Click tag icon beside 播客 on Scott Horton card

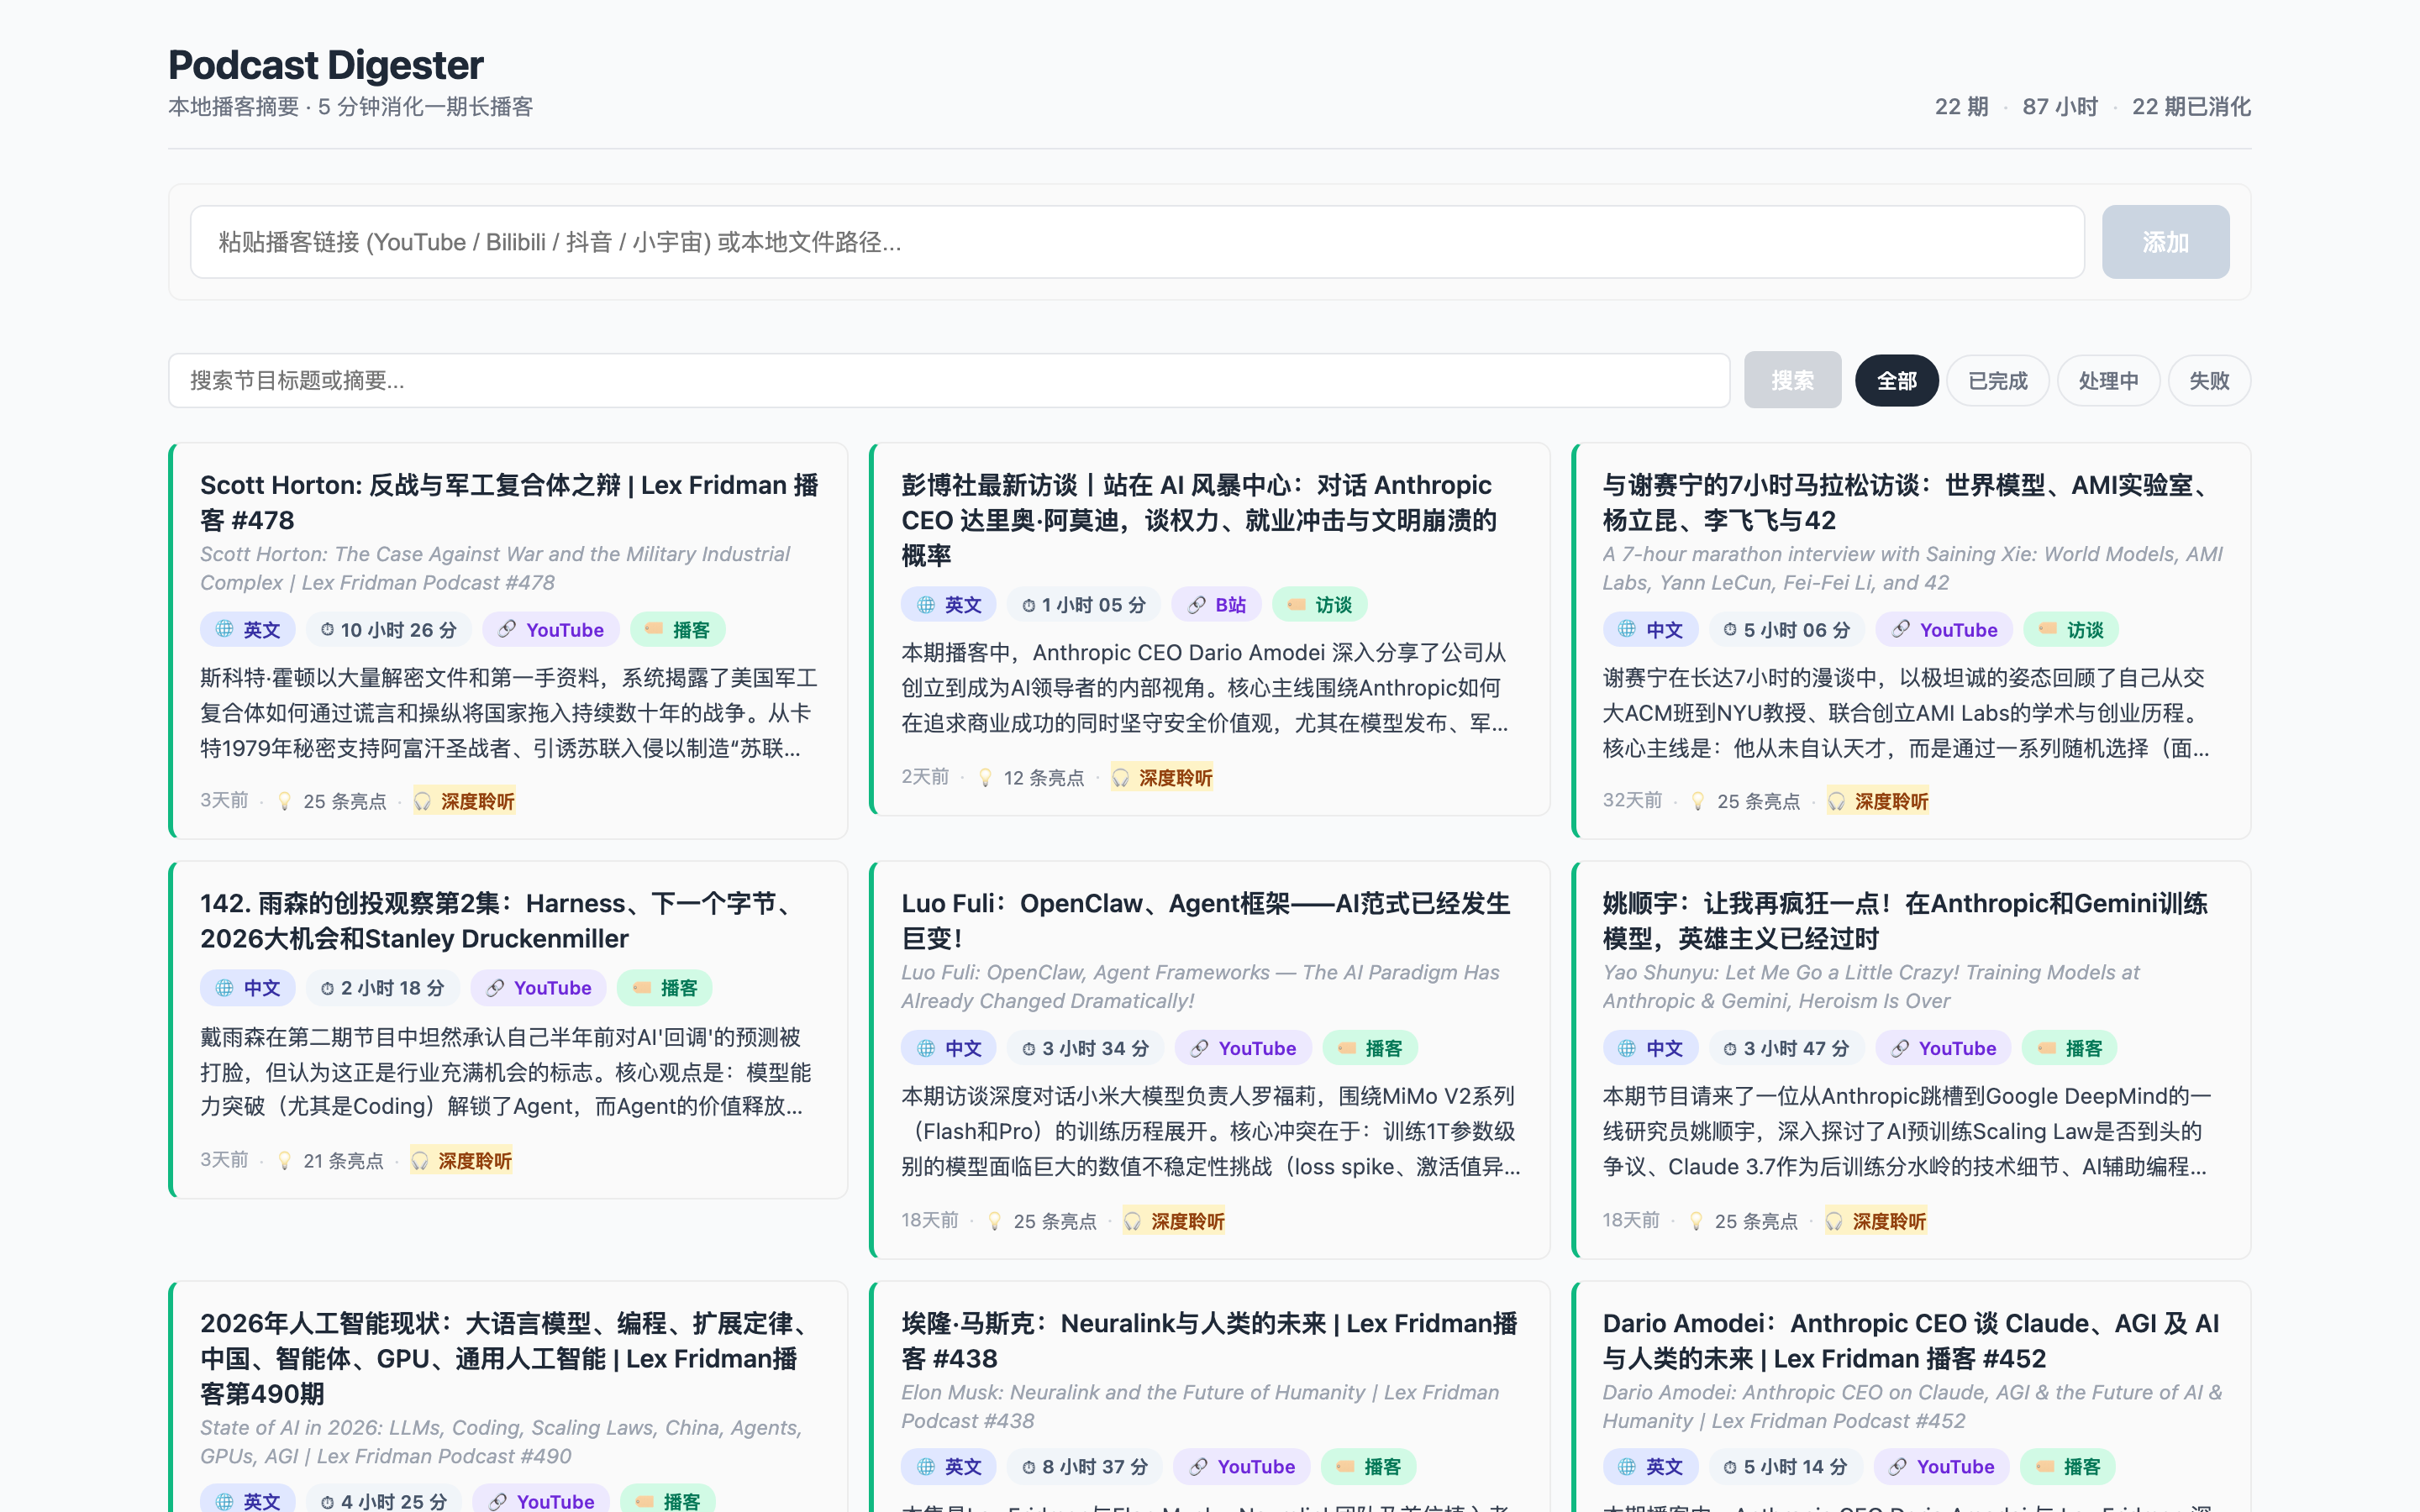654,629
